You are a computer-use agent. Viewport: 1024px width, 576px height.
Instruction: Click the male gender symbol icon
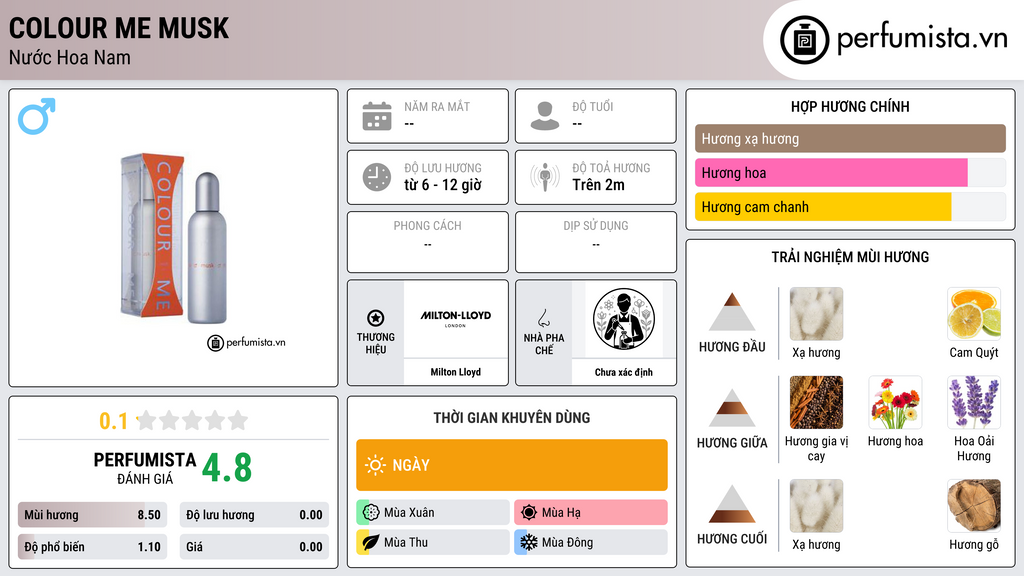click(37, 116)
